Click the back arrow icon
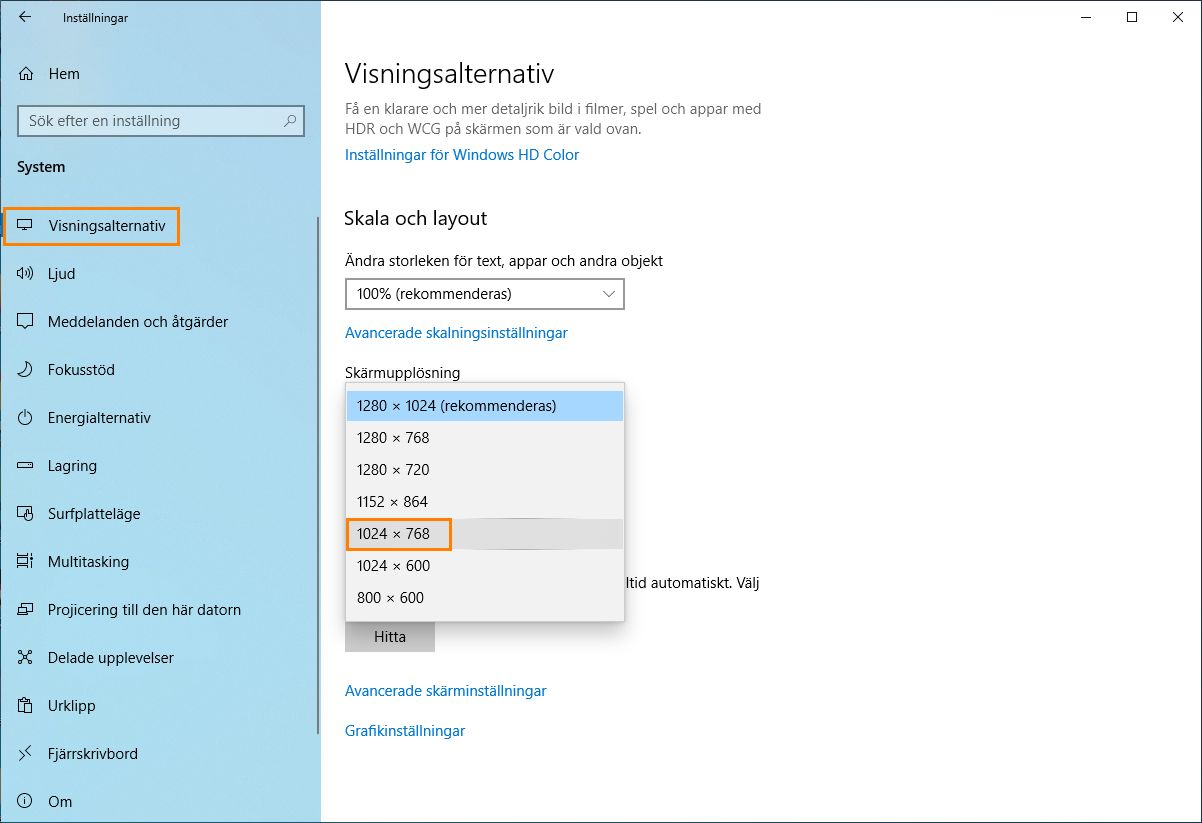This screenshot has width=1202, height=823. pos(25,17)
